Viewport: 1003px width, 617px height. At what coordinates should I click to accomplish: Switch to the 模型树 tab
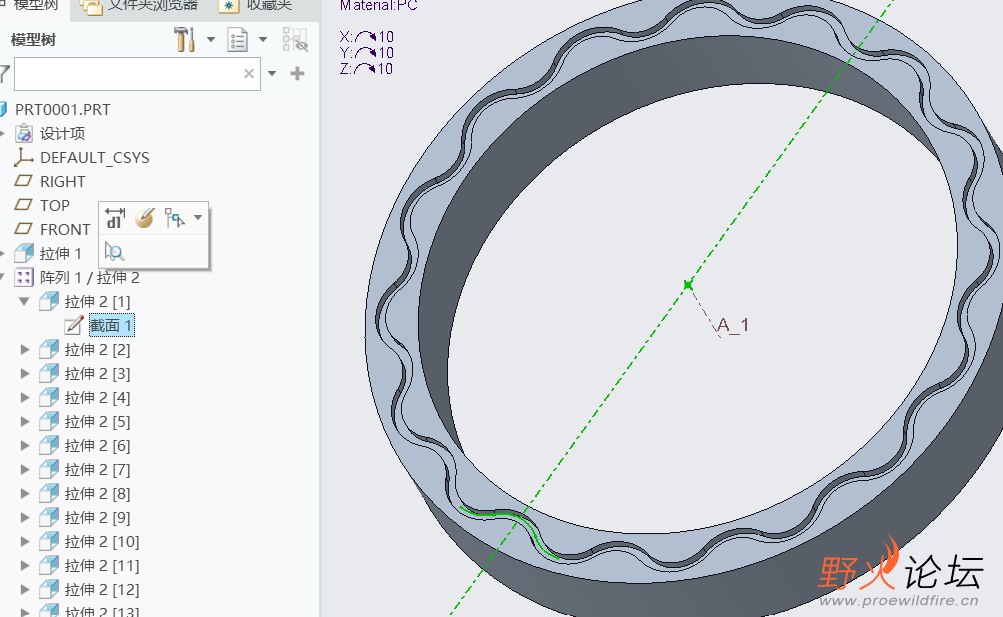coord(35,6)
